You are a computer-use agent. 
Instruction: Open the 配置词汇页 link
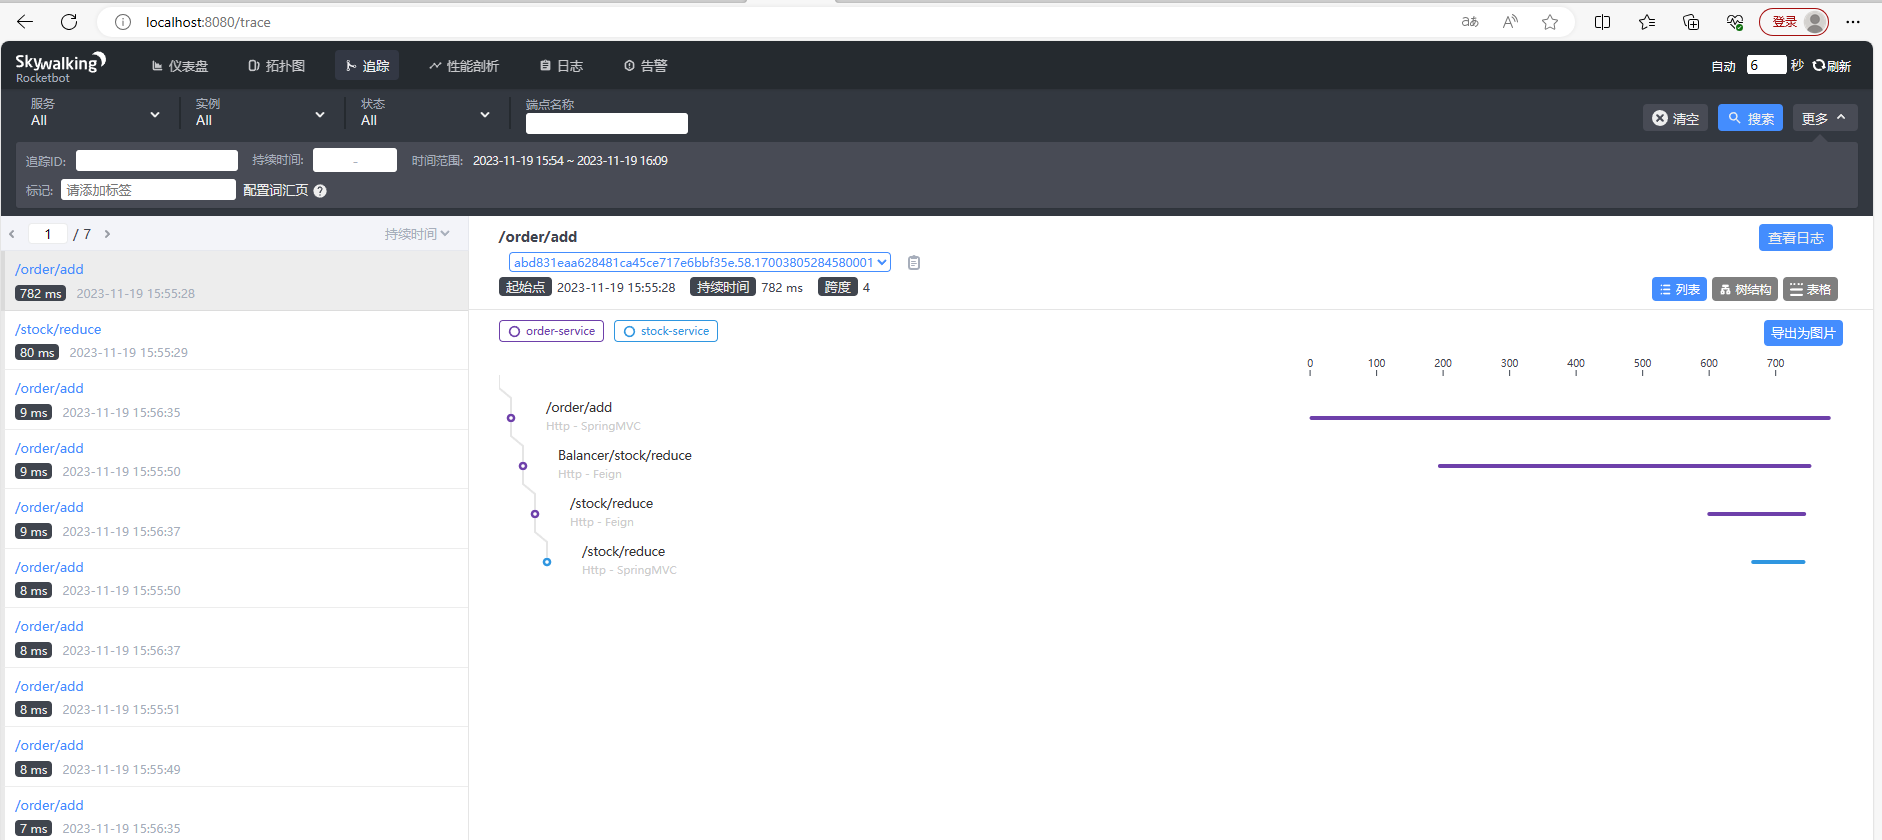275,190
